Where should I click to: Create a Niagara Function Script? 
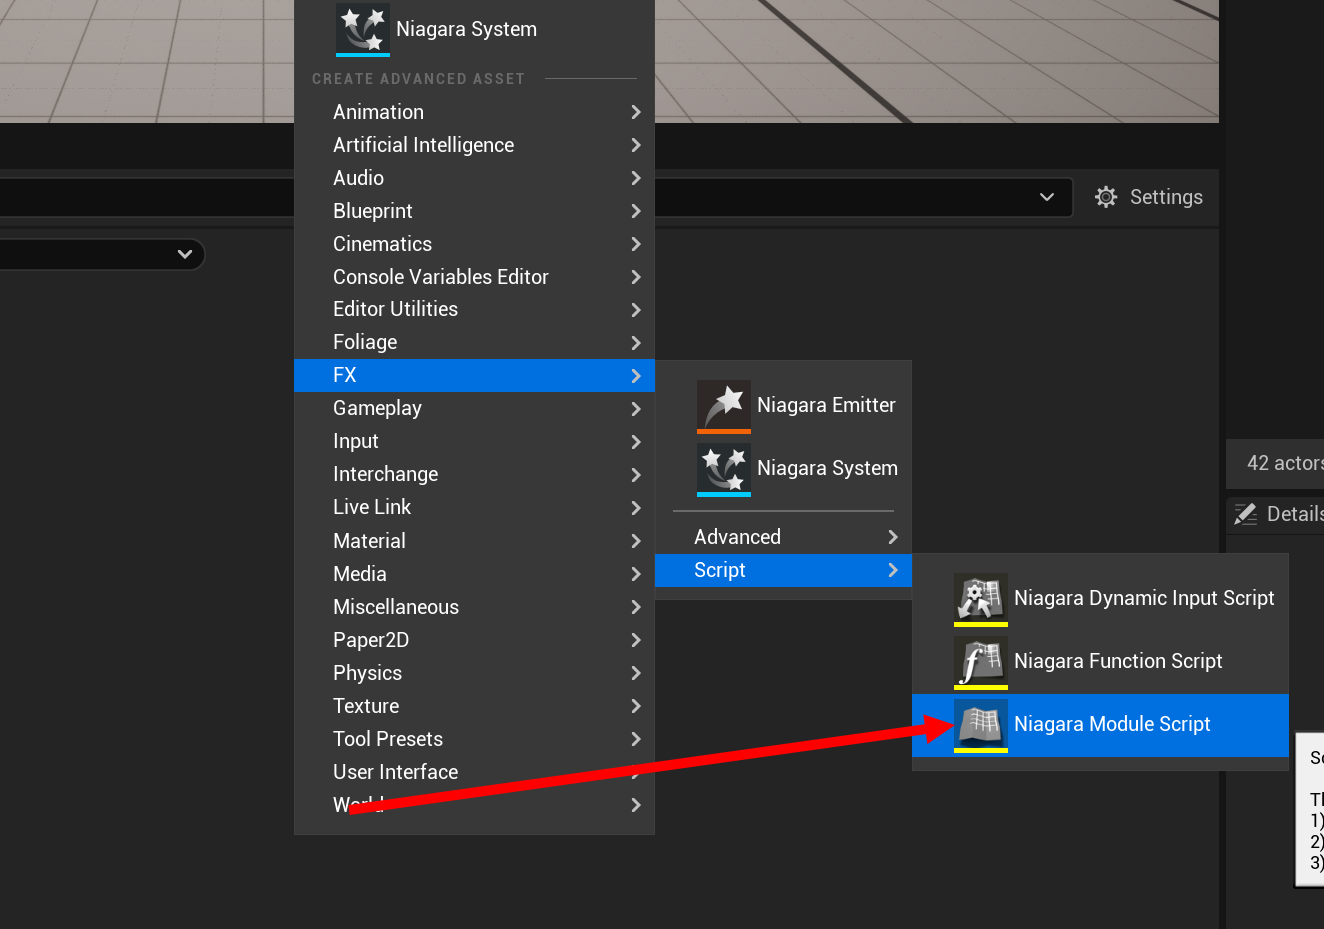(1100, 661)
